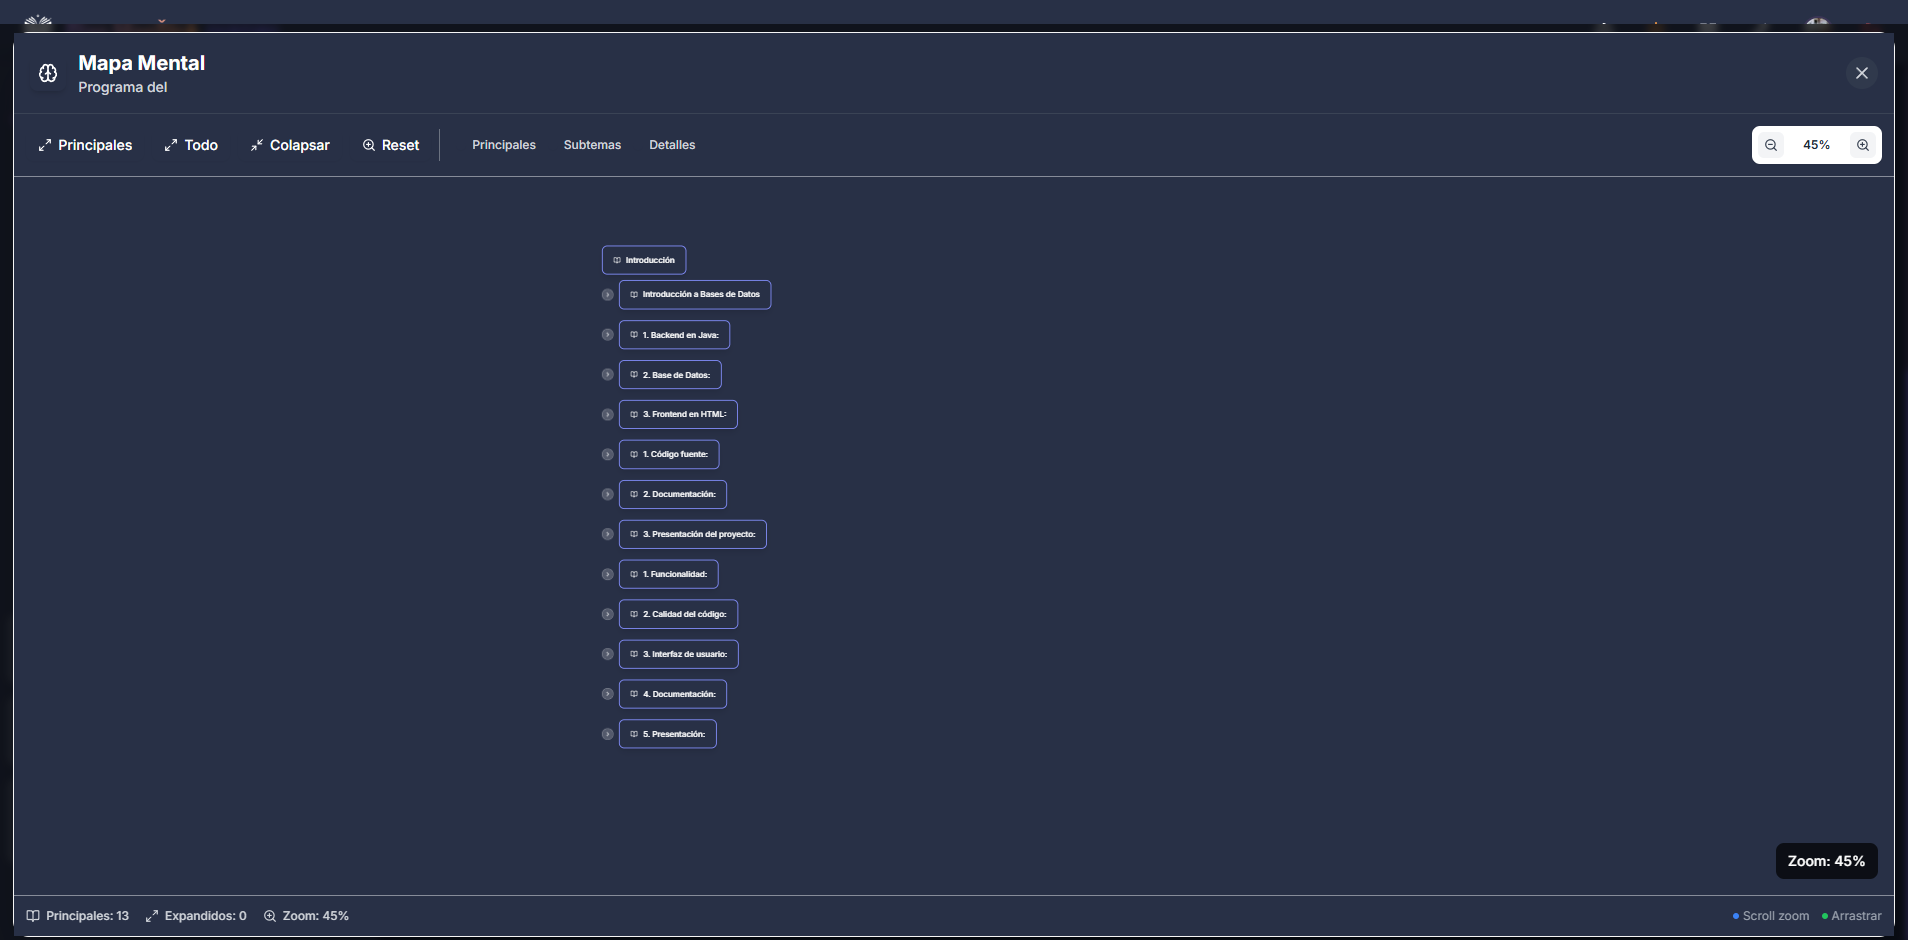Select the Principales level filter tab
The image size is (1908, 940).
pos(504,145)
